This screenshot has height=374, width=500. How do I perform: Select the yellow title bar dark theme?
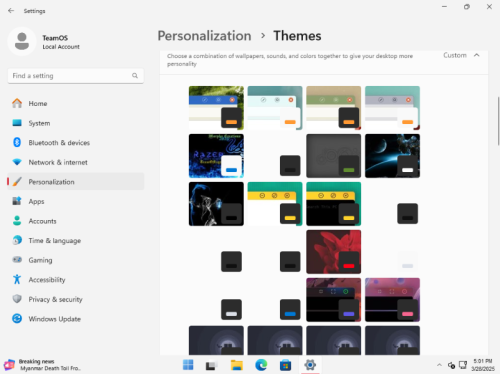coord(333,204)
